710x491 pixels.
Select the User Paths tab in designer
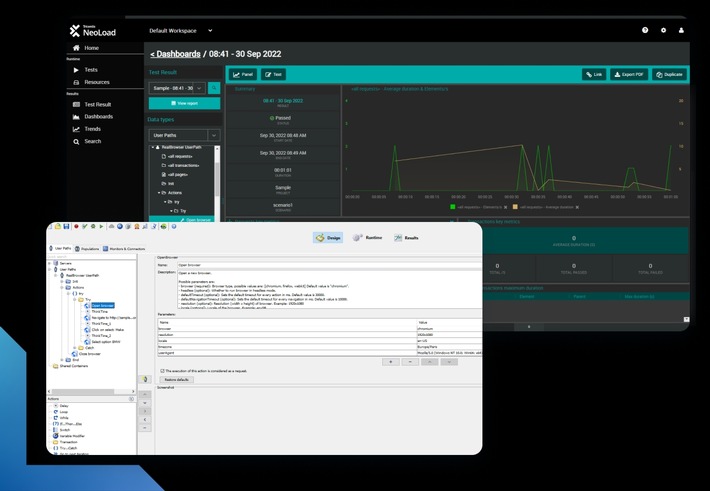(61, 248)
